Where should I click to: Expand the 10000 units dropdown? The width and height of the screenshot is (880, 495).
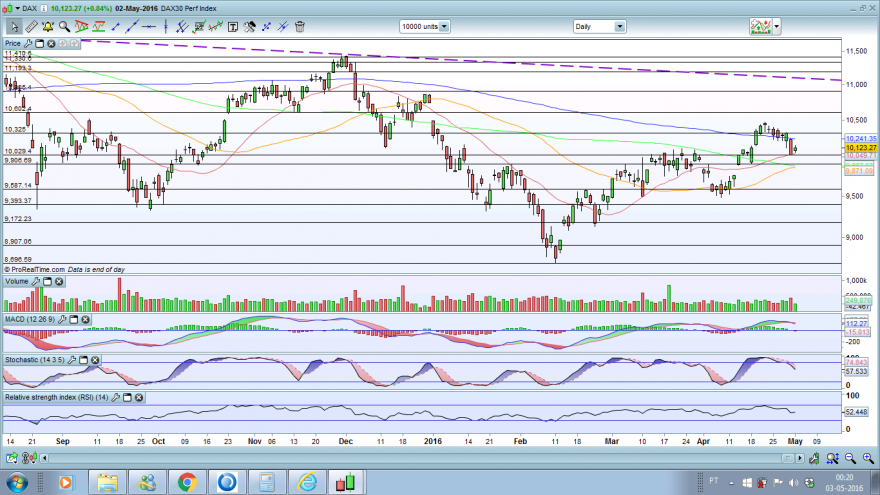pyautogui.click(x=442, y=27)
